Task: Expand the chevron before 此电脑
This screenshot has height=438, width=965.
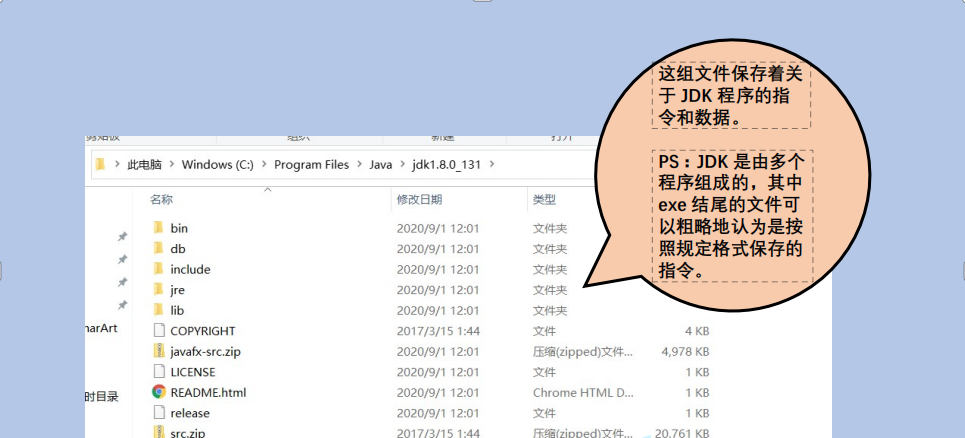Action: pos(117,165)
